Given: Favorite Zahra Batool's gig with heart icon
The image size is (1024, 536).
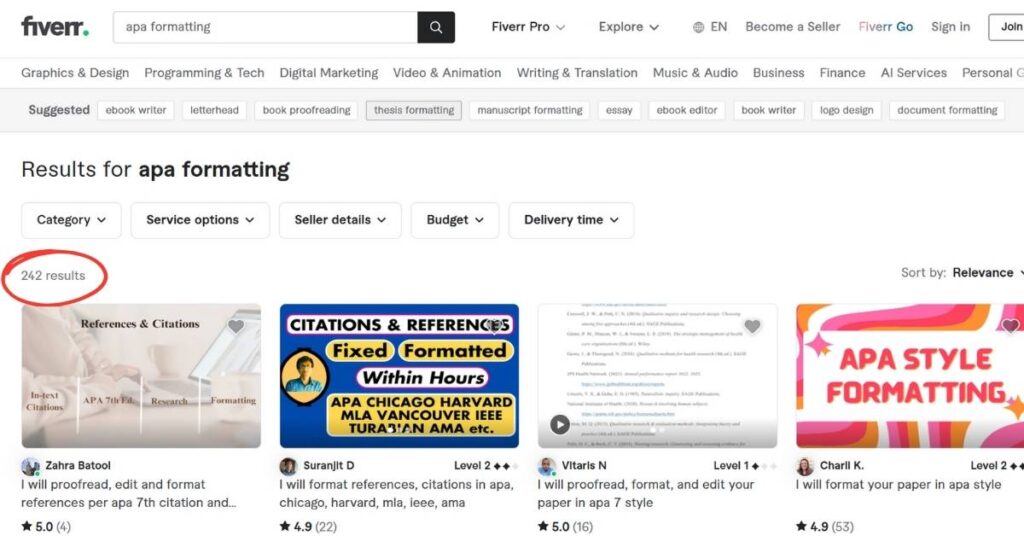Looking at the screenshot, I should (x=236, y=326).
